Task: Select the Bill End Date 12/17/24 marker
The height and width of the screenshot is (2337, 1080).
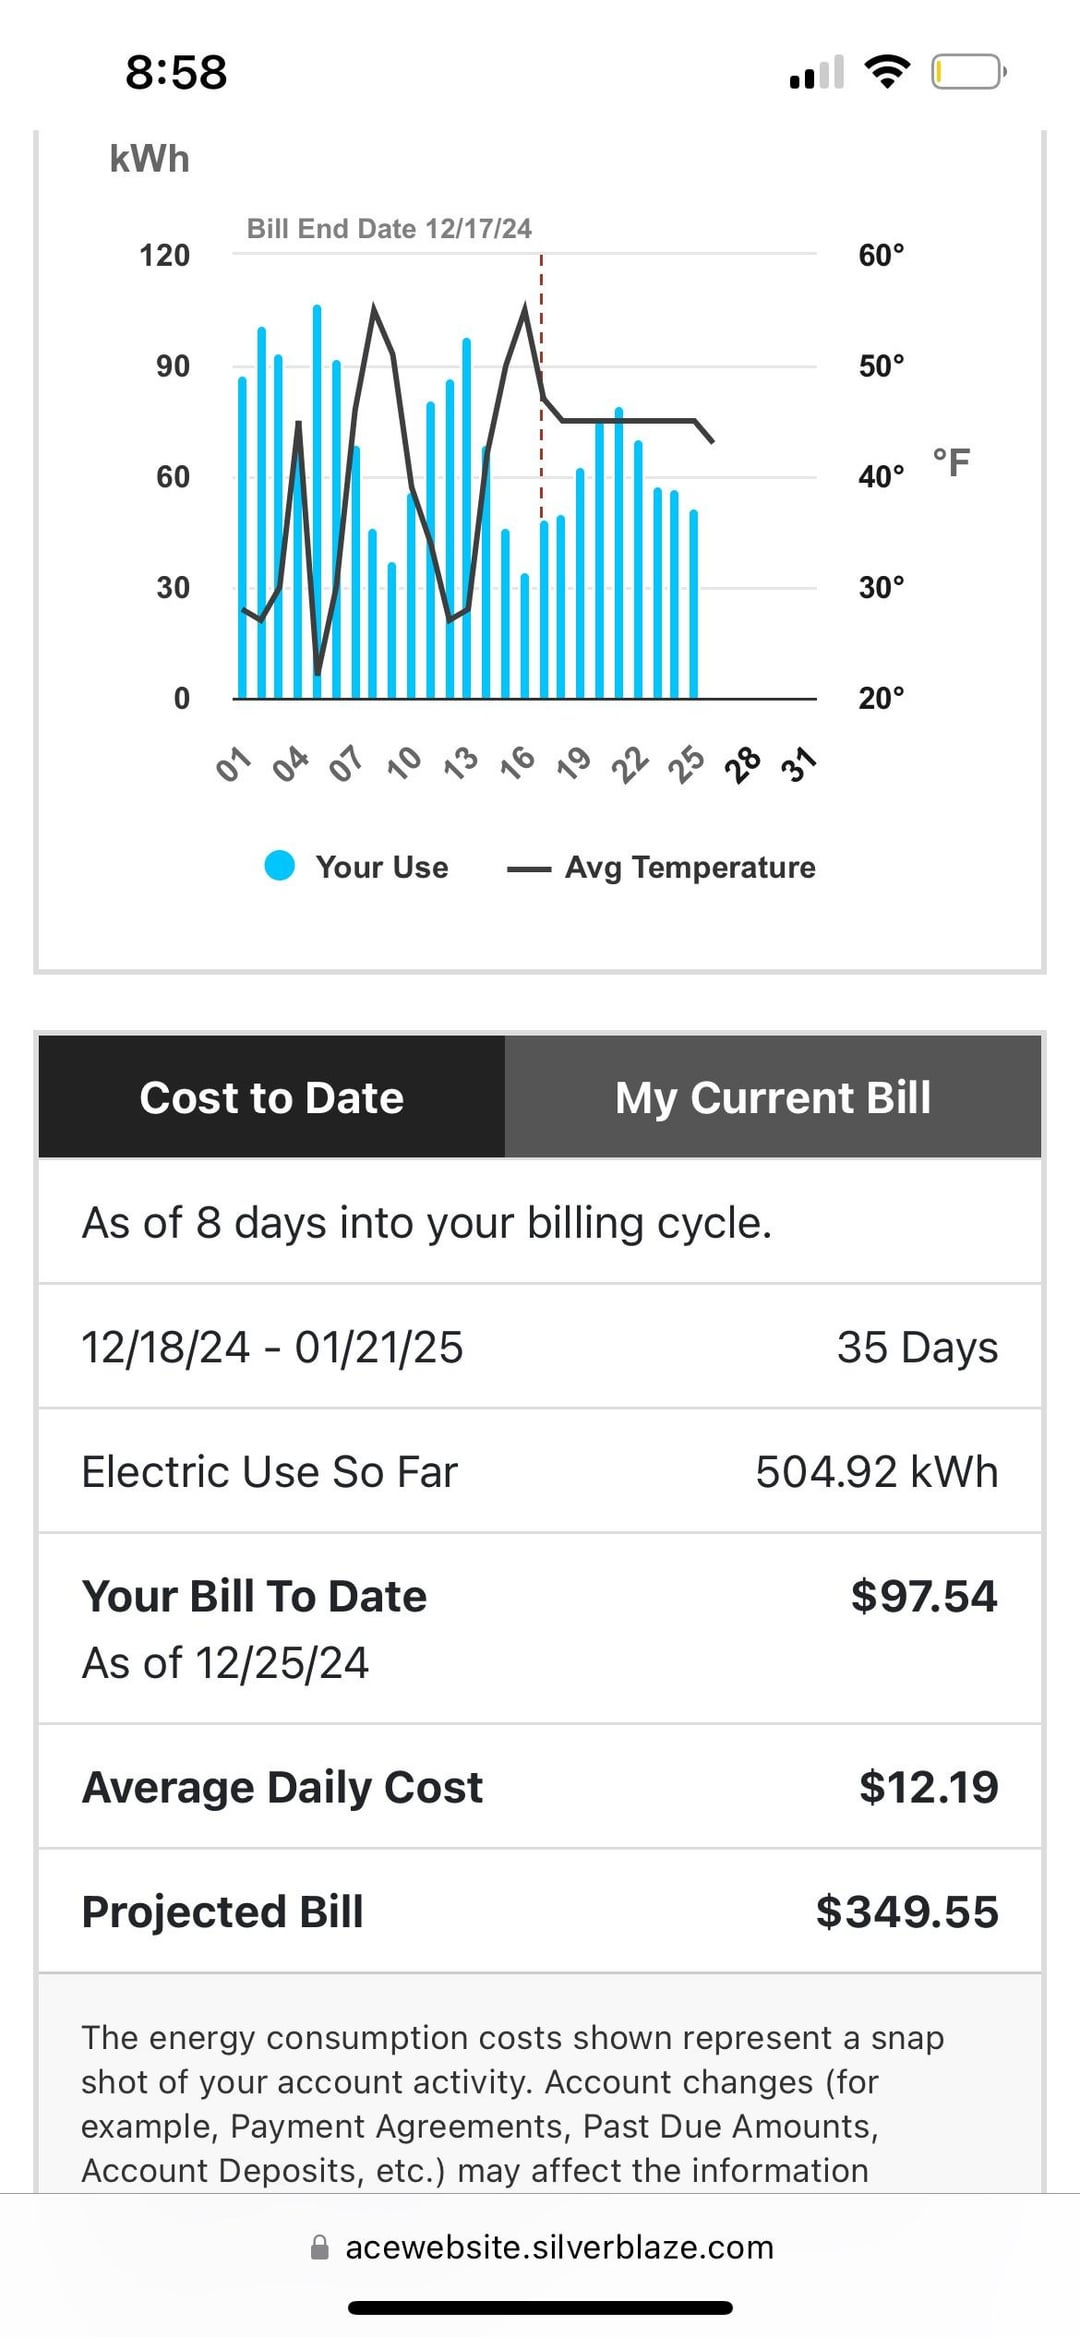Action: pyautogui.click(x=389, y=229)
